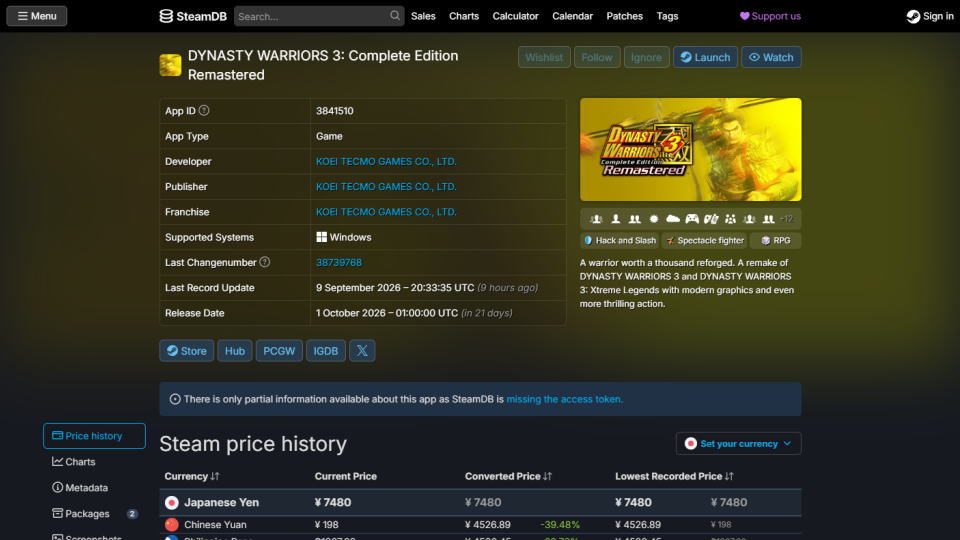This screenshot has height=540, width=960.
Task: Expand the +12 more categories
Action: (786, 219)
